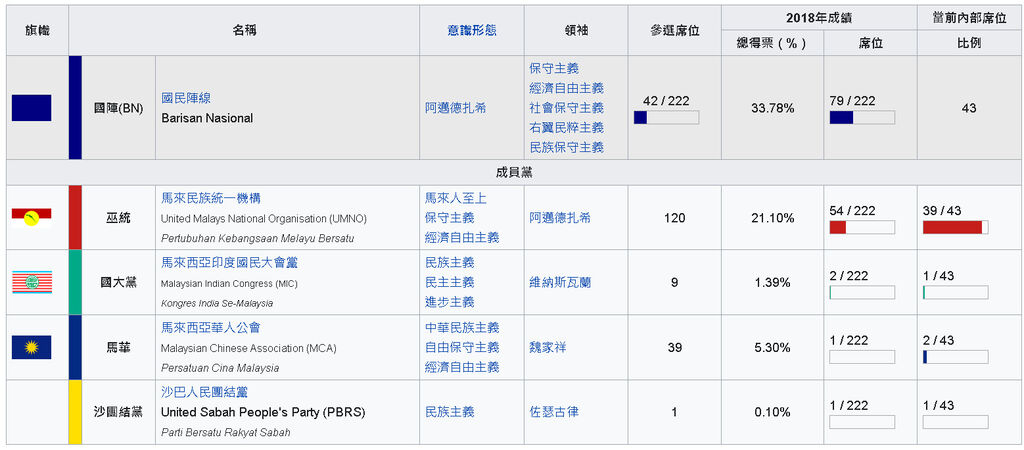Click the 總得票（%） subheader

click(773, 43)
